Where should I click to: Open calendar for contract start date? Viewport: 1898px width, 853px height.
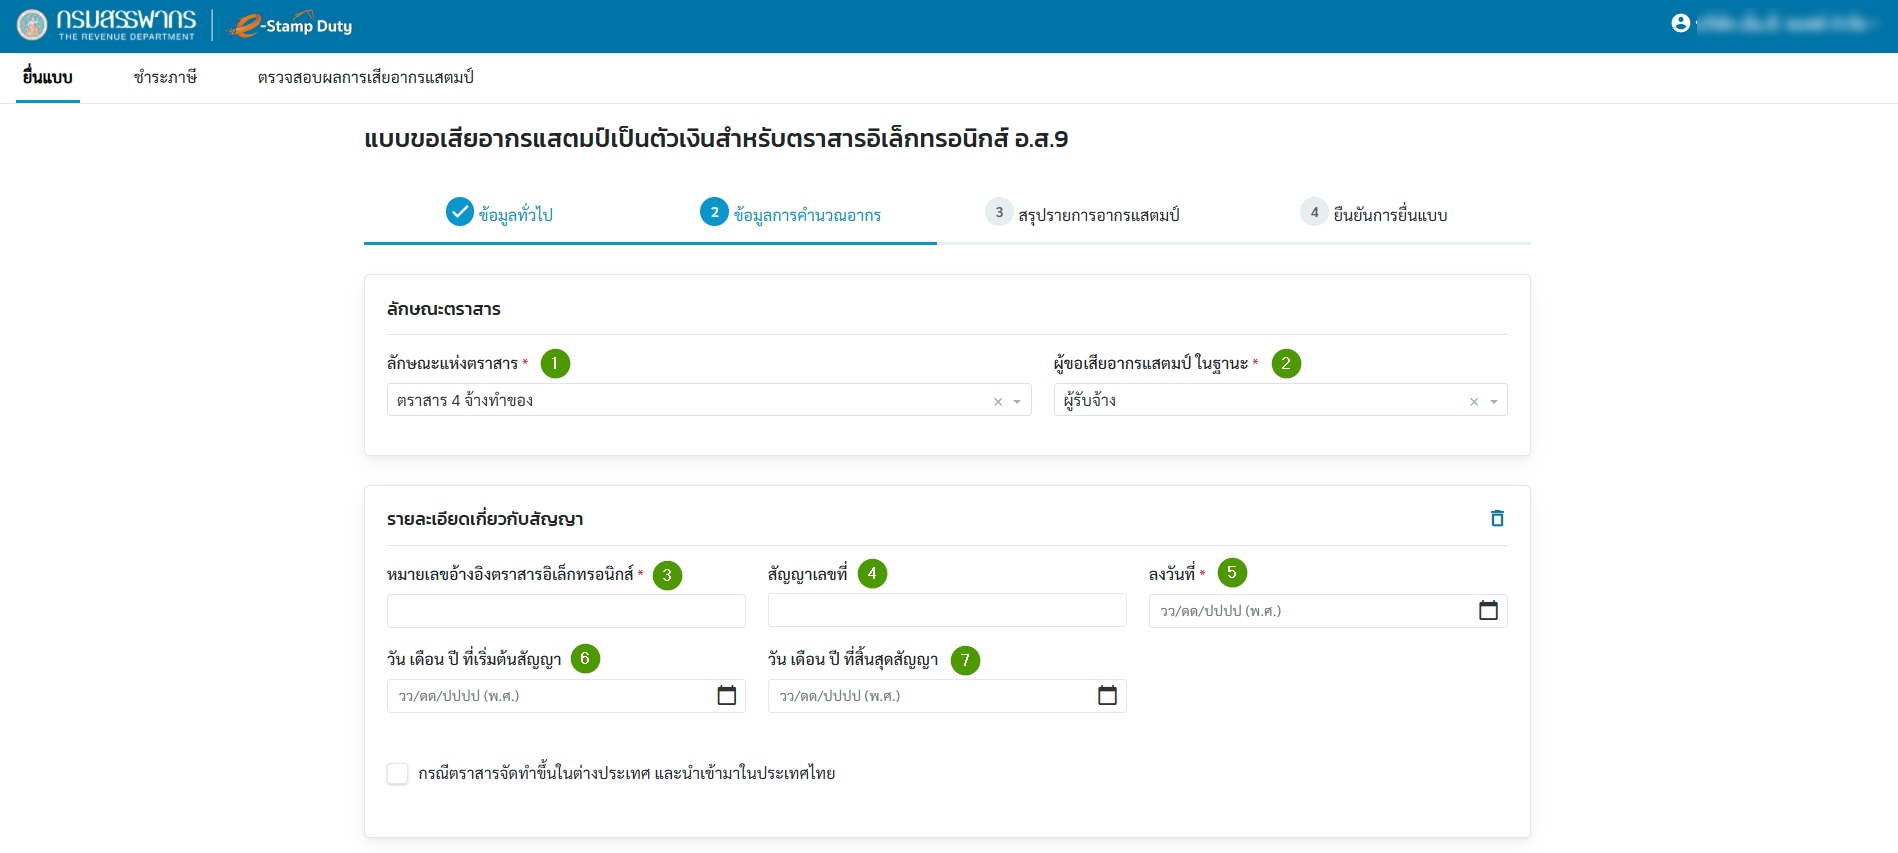point(726,696)
